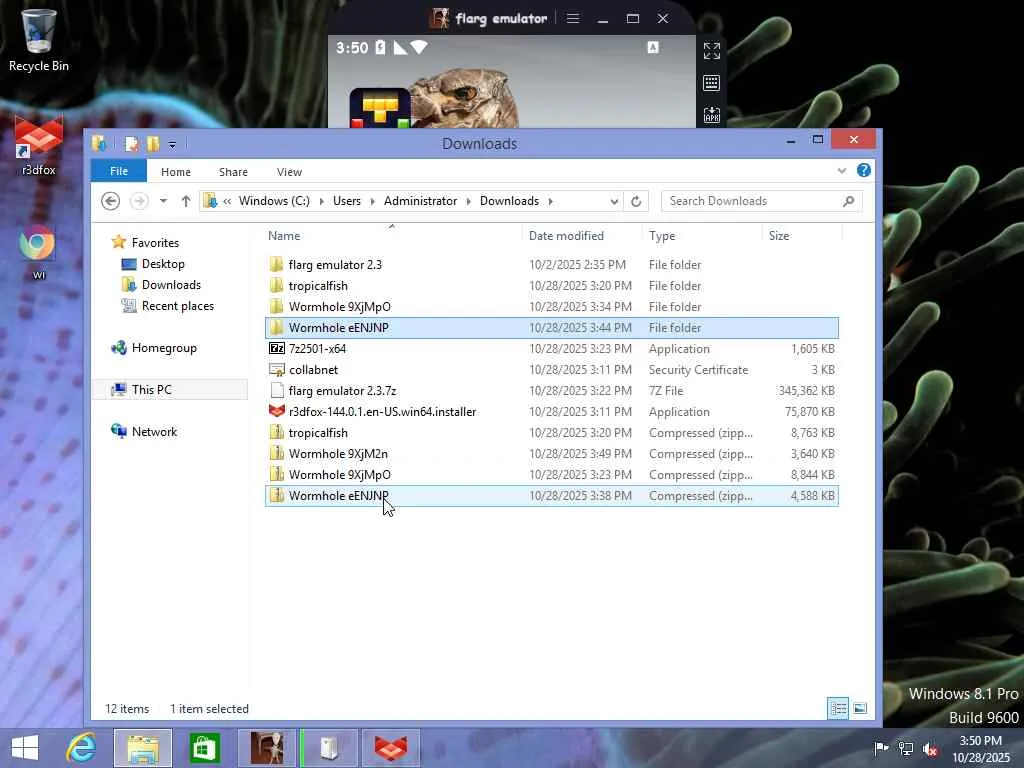Sort by the Size column header
The width and height of the screenshot is (1024, 768).
[x=802, y=236]
